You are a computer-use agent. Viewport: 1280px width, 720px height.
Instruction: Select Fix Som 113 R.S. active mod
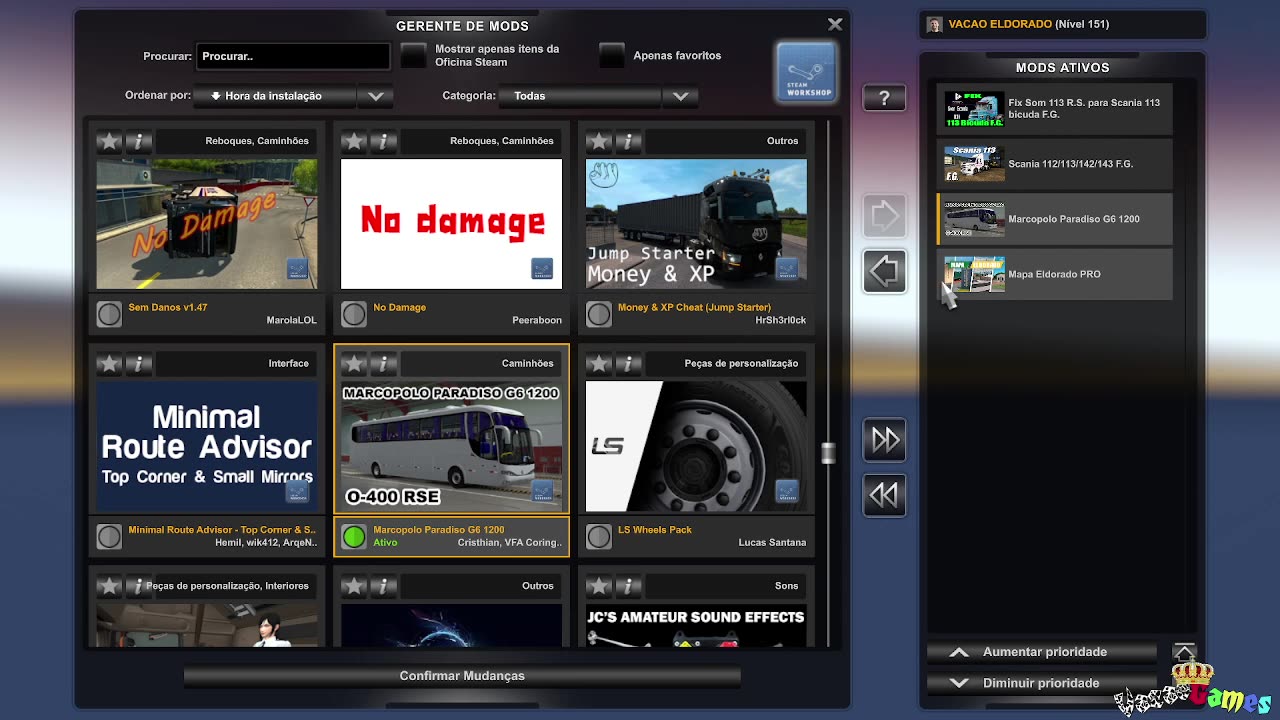click(x=1054, y=109)
